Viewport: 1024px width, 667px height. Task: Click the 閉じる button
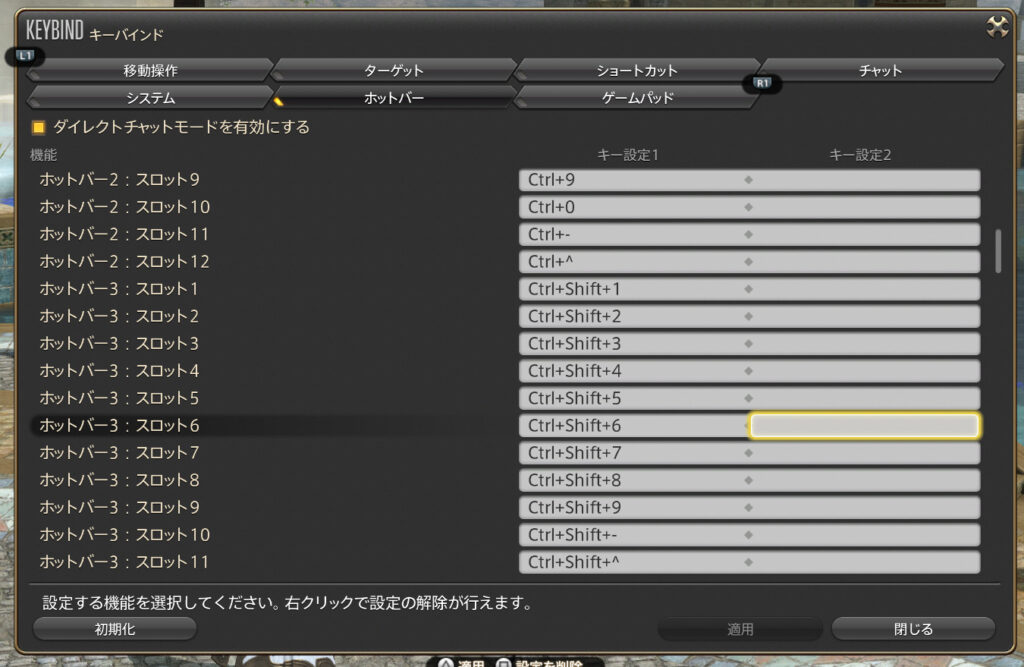[x=913, y=628]
